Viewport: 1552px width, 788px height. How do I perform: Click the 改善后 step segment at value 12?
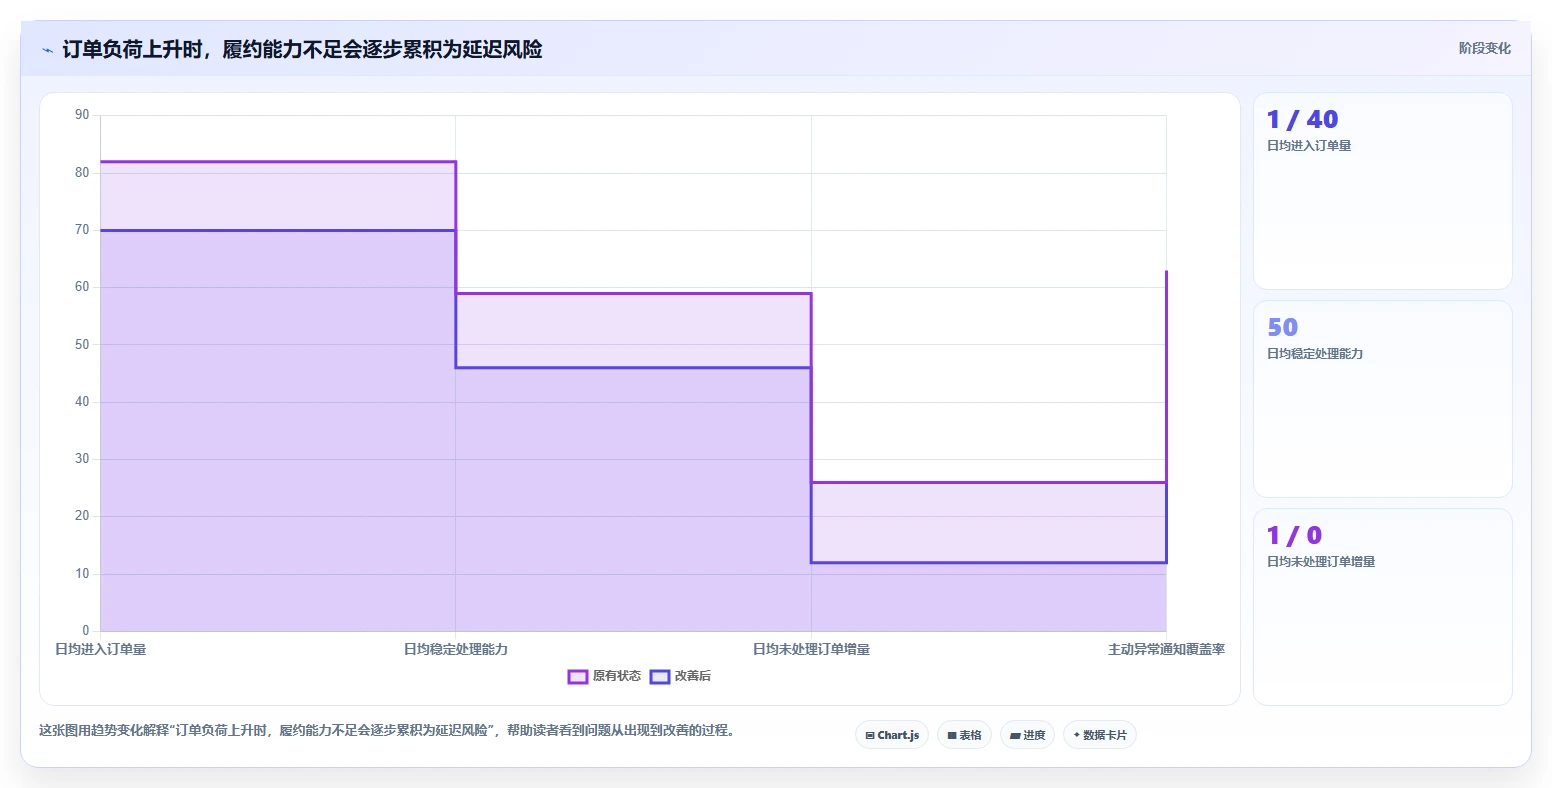point(988,562)
